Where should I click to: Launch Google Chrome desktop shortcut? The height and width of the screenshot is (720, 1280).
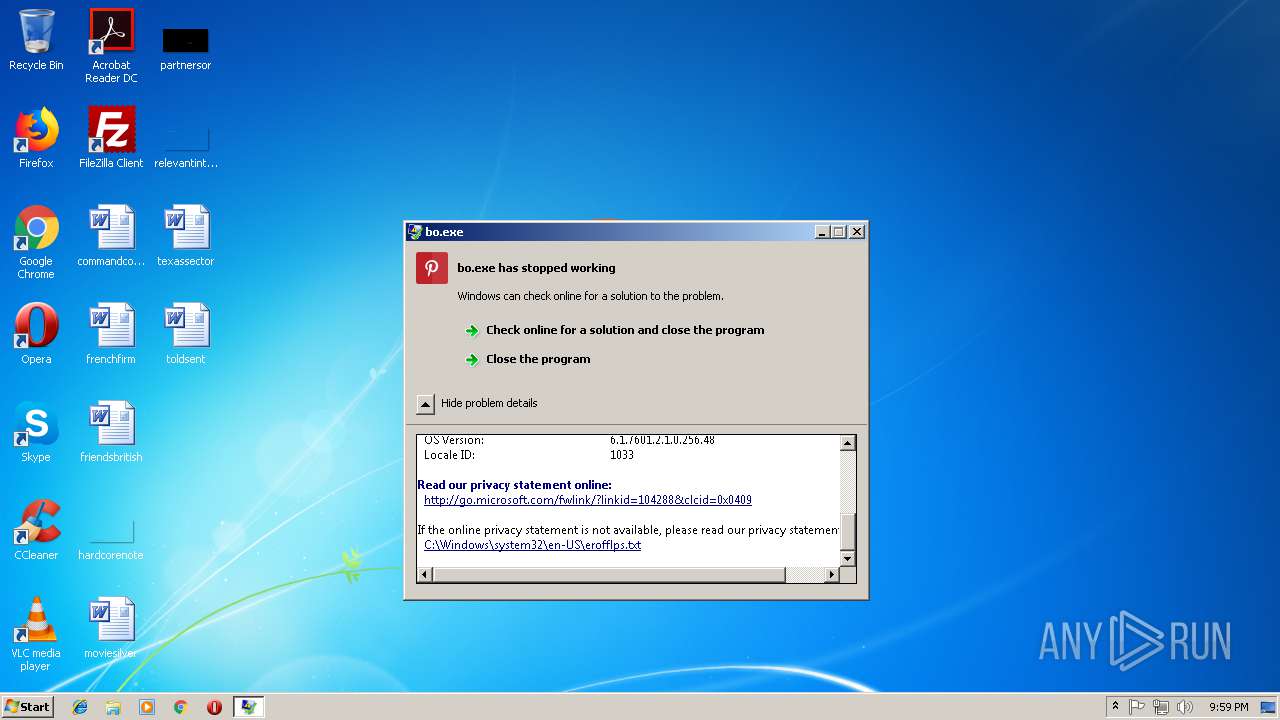point(36,242)
